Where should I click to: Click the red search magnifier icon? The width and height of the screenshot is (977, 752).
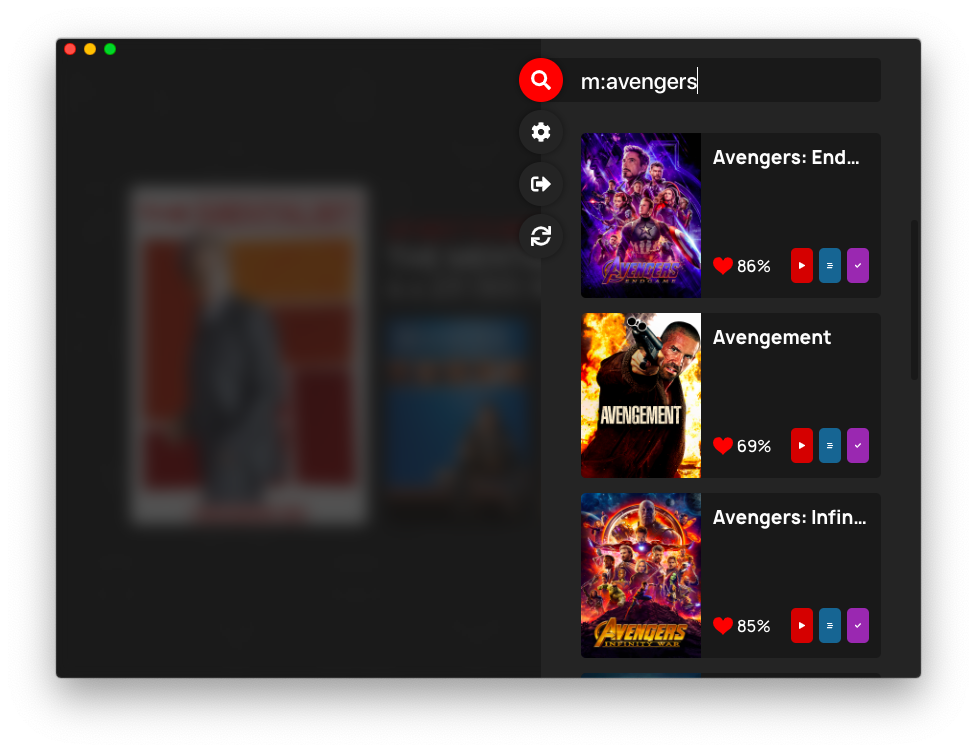[x=541, y=80]
